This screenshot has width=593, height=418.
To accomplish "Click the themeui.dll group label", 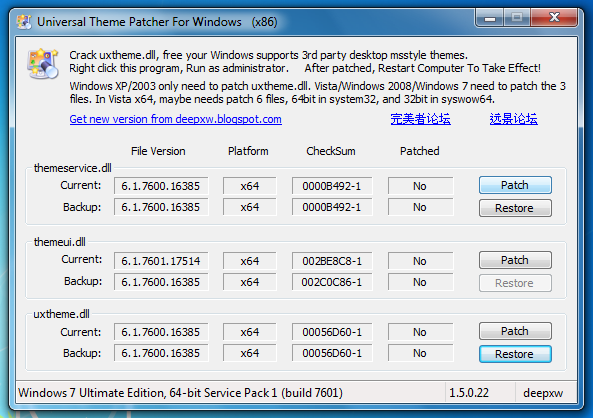I will click(60, 242).
